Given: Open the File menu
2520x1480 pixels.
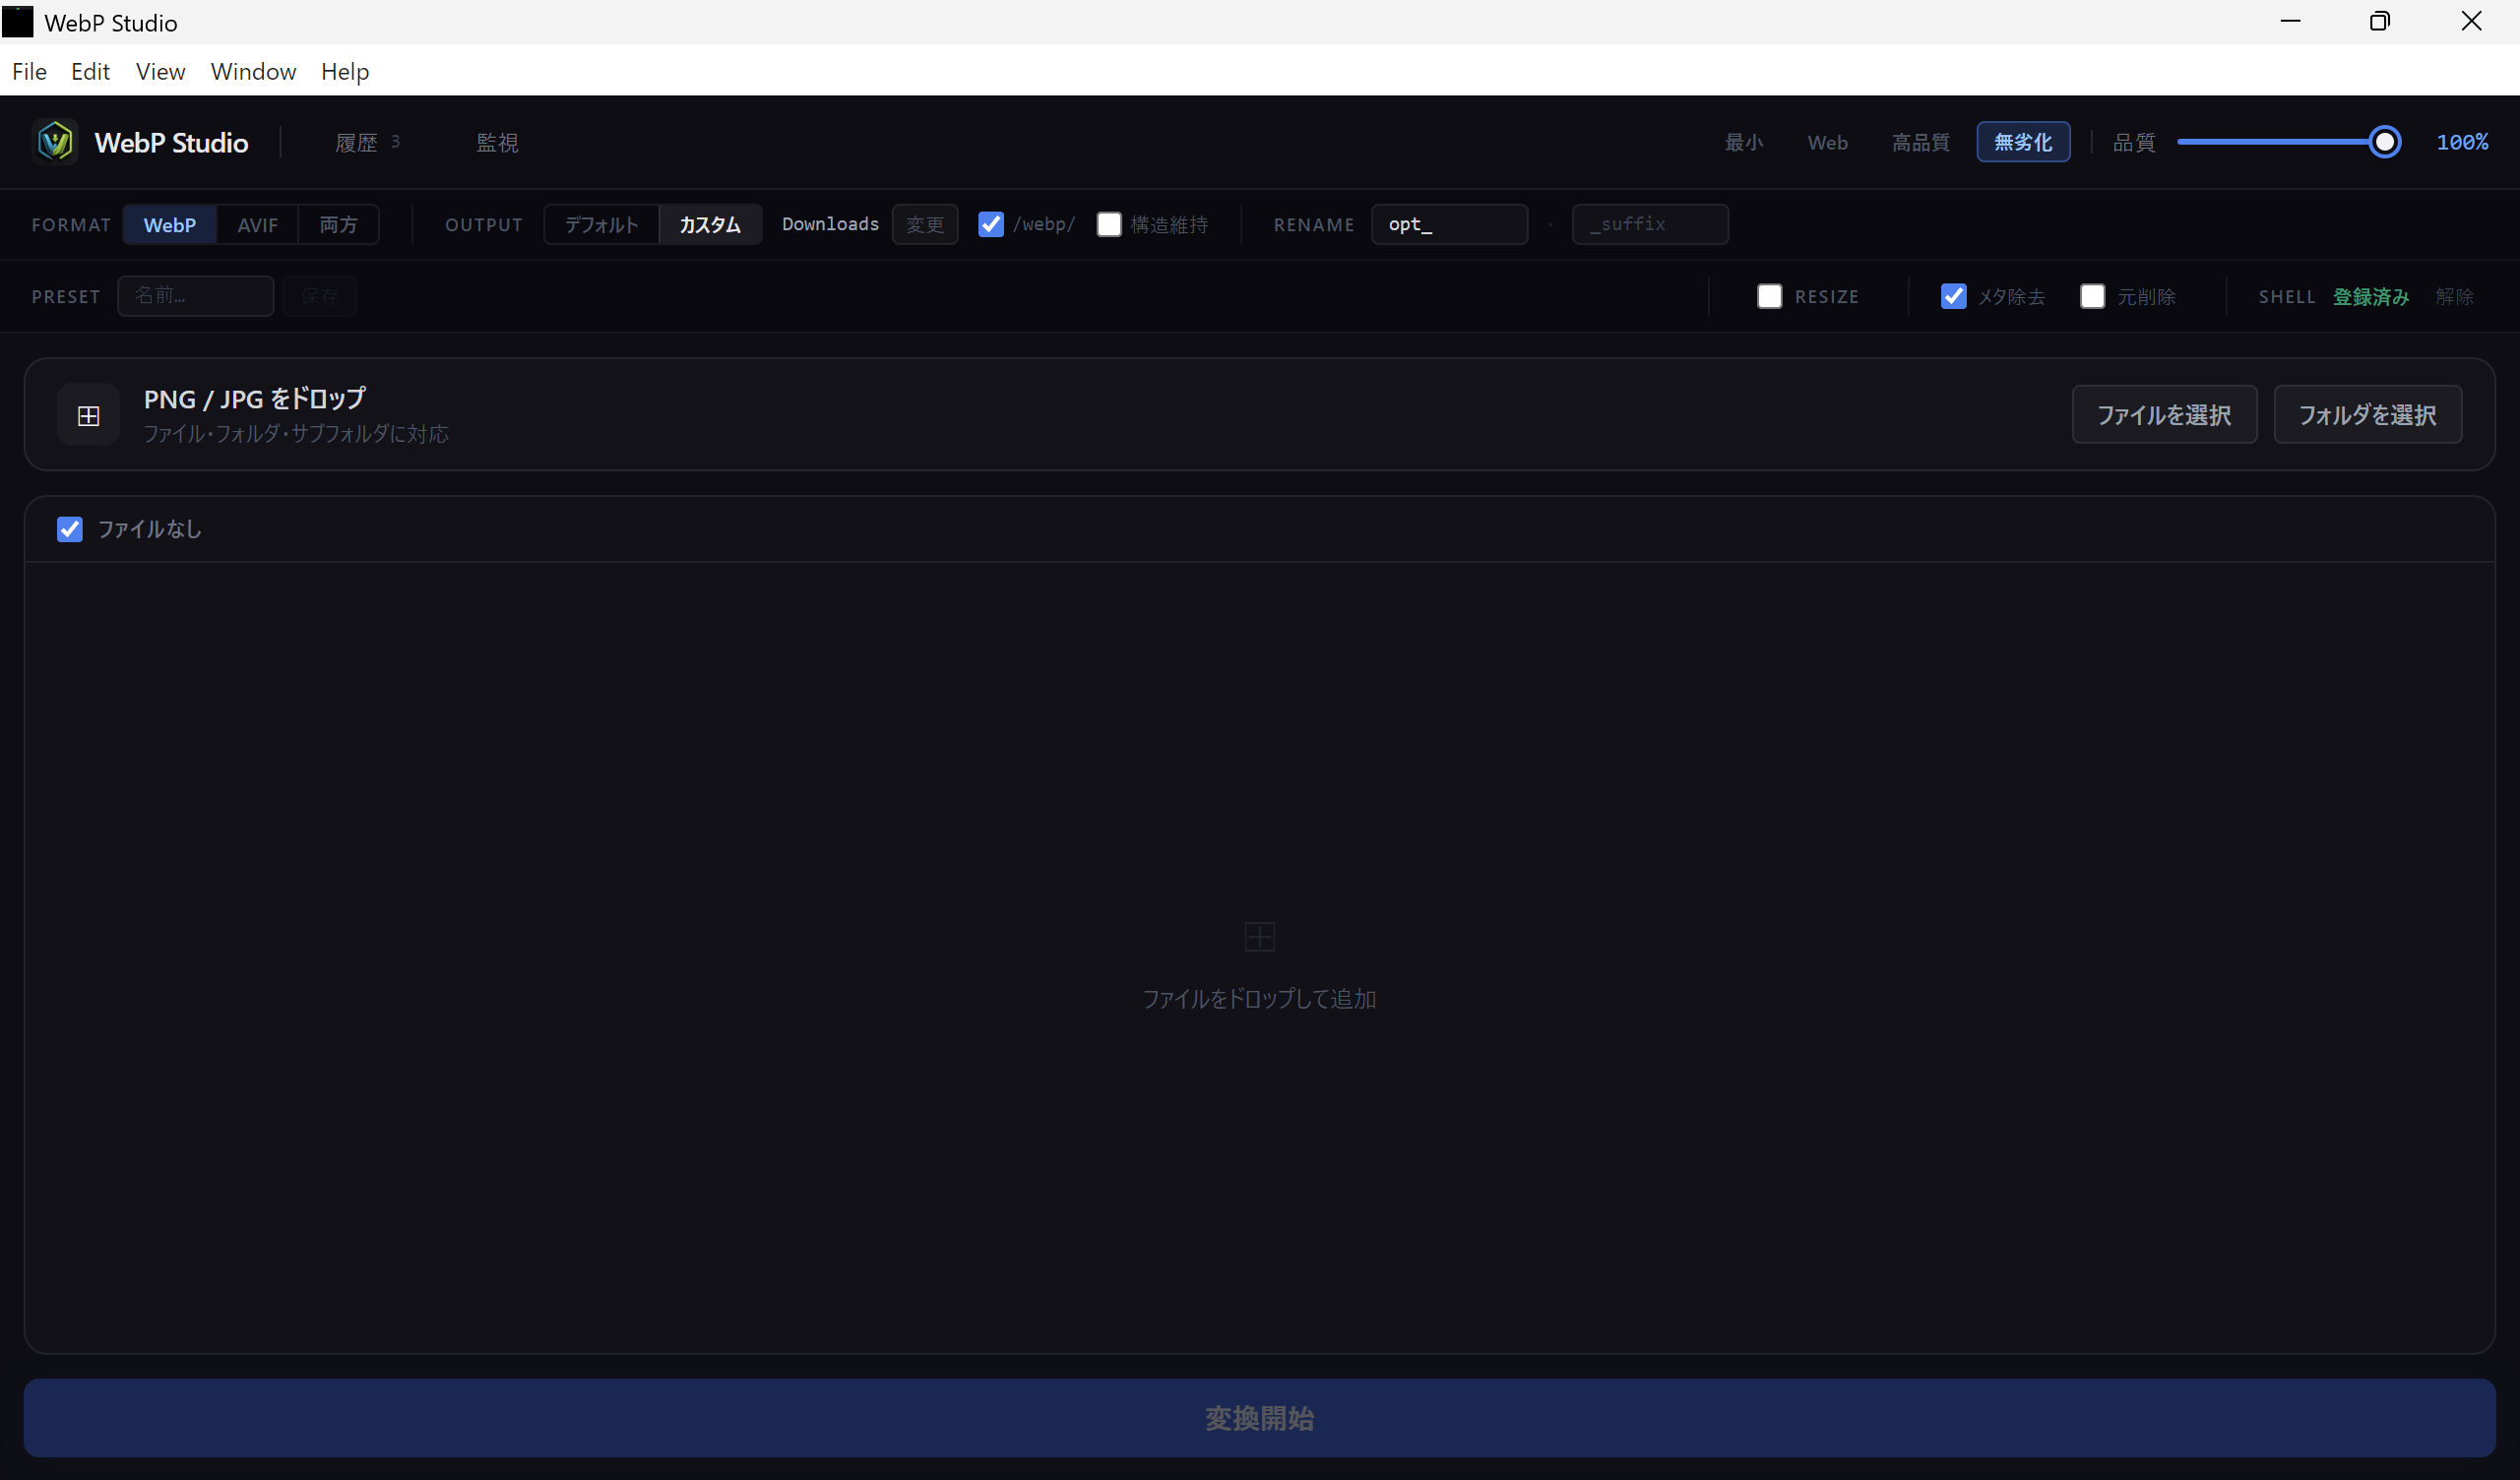Looking at the screenshot, I should pos(29,71).
